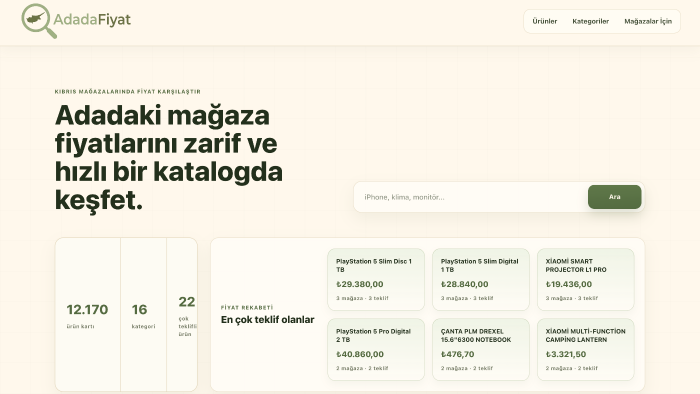Click the En çok teklif olanlar heading
The width and height of the screenshot is (700, 394).
[267, 319]
